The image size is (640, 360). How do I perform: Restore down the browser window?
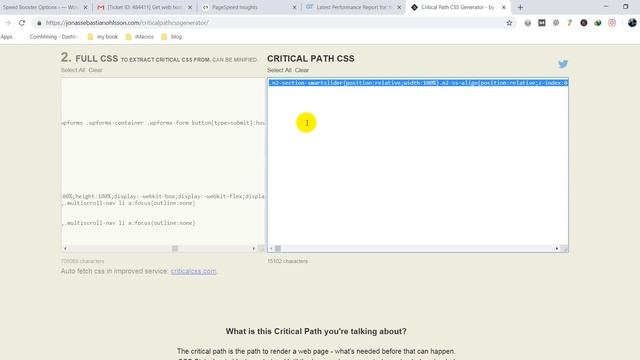(x=625, y=7)
